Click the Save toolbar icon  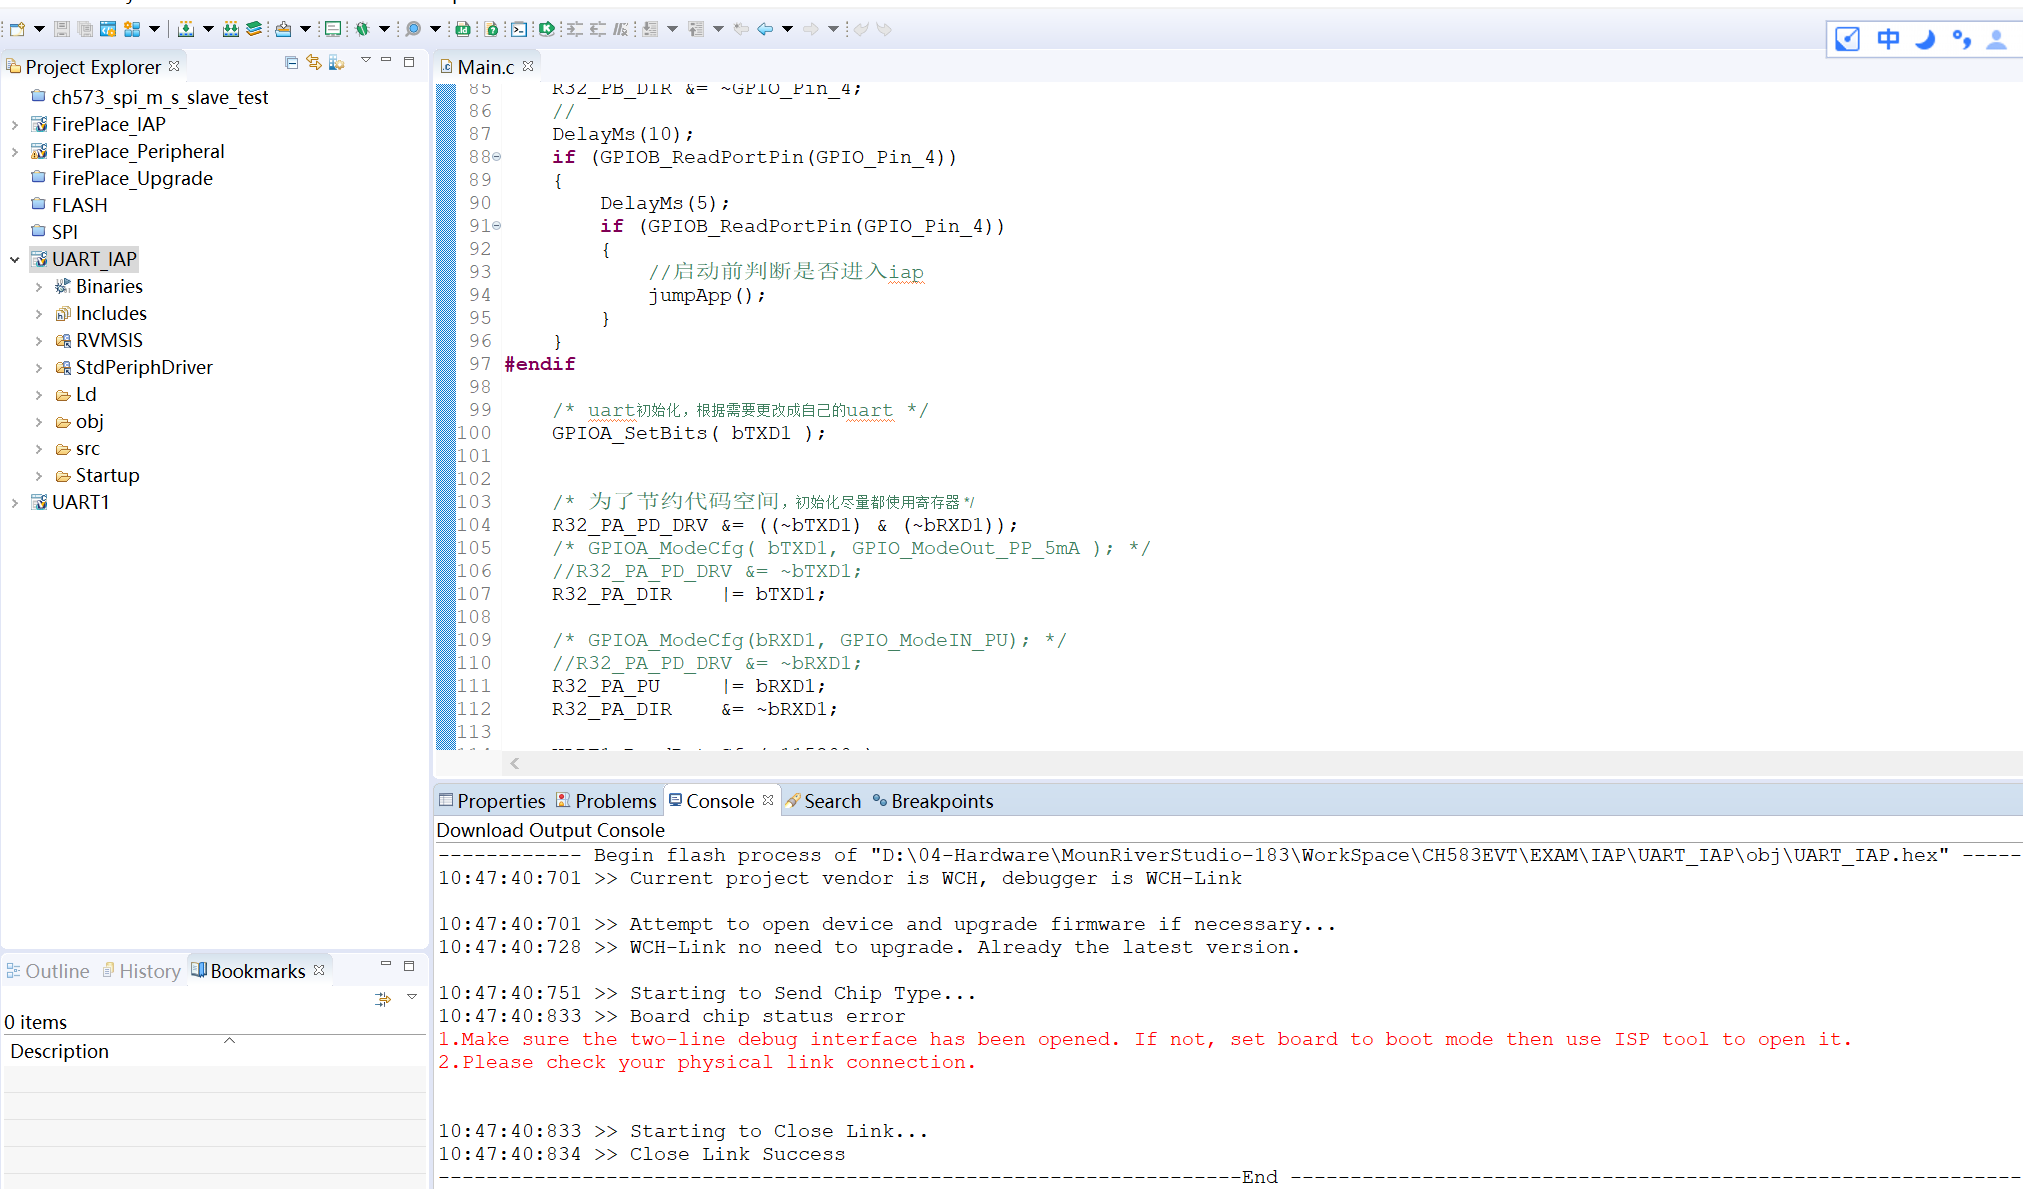point(62,29)
